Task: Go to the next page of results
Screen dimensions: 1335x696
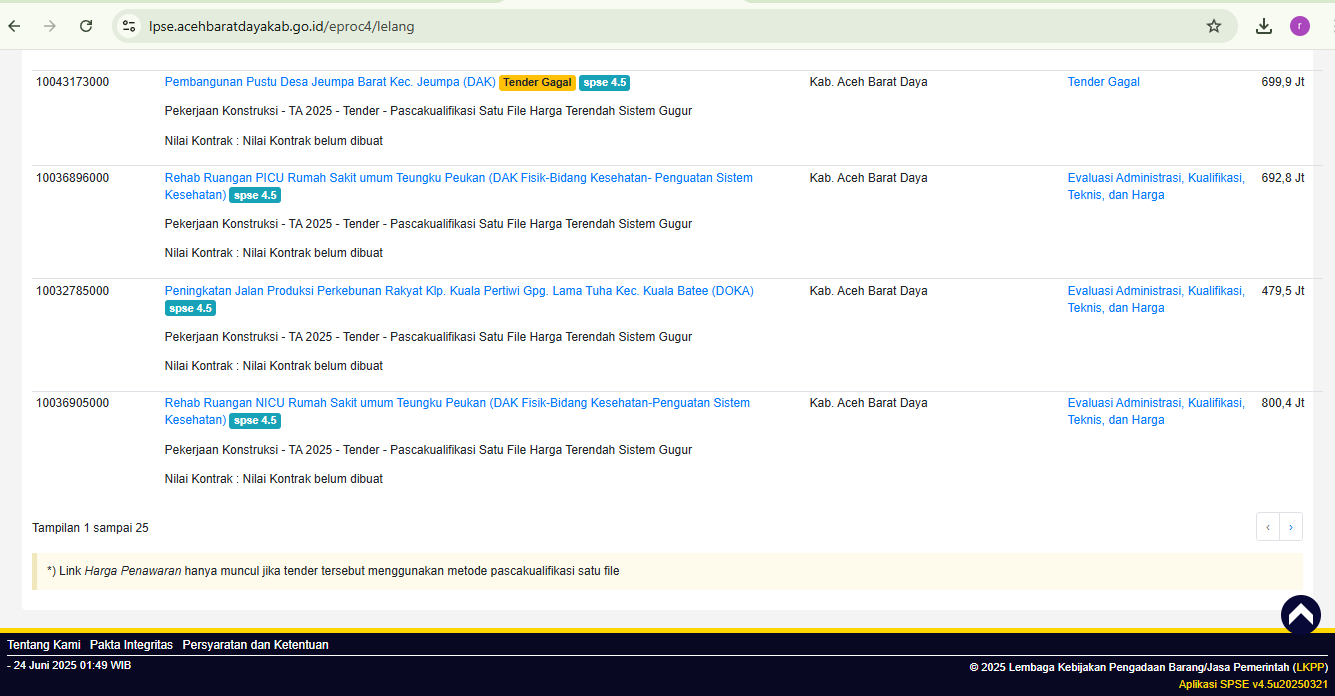Action: 1291,527
